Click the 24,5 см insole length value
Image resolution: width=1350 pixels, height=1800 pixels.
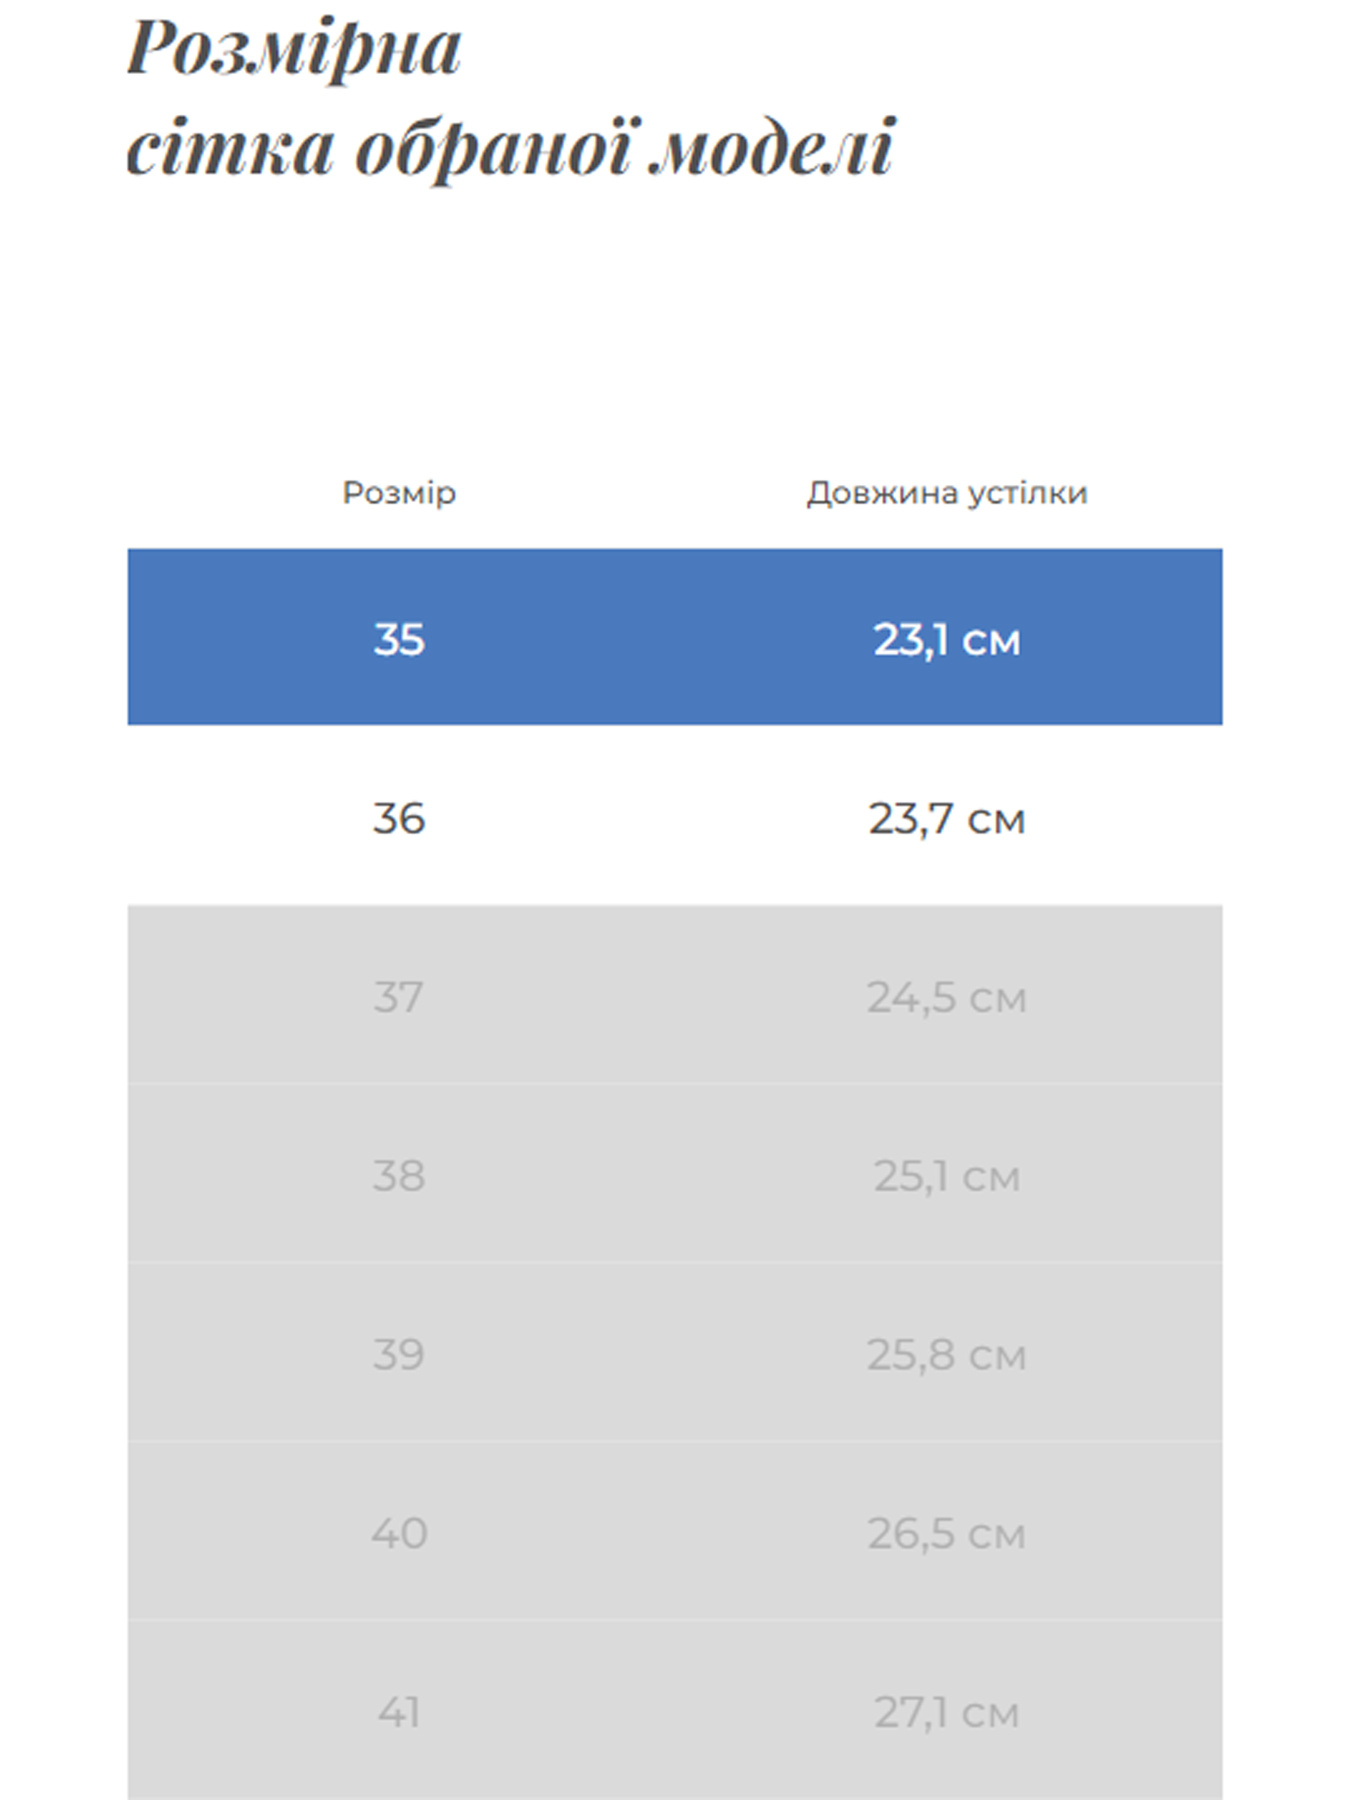(x=946, y=997)
